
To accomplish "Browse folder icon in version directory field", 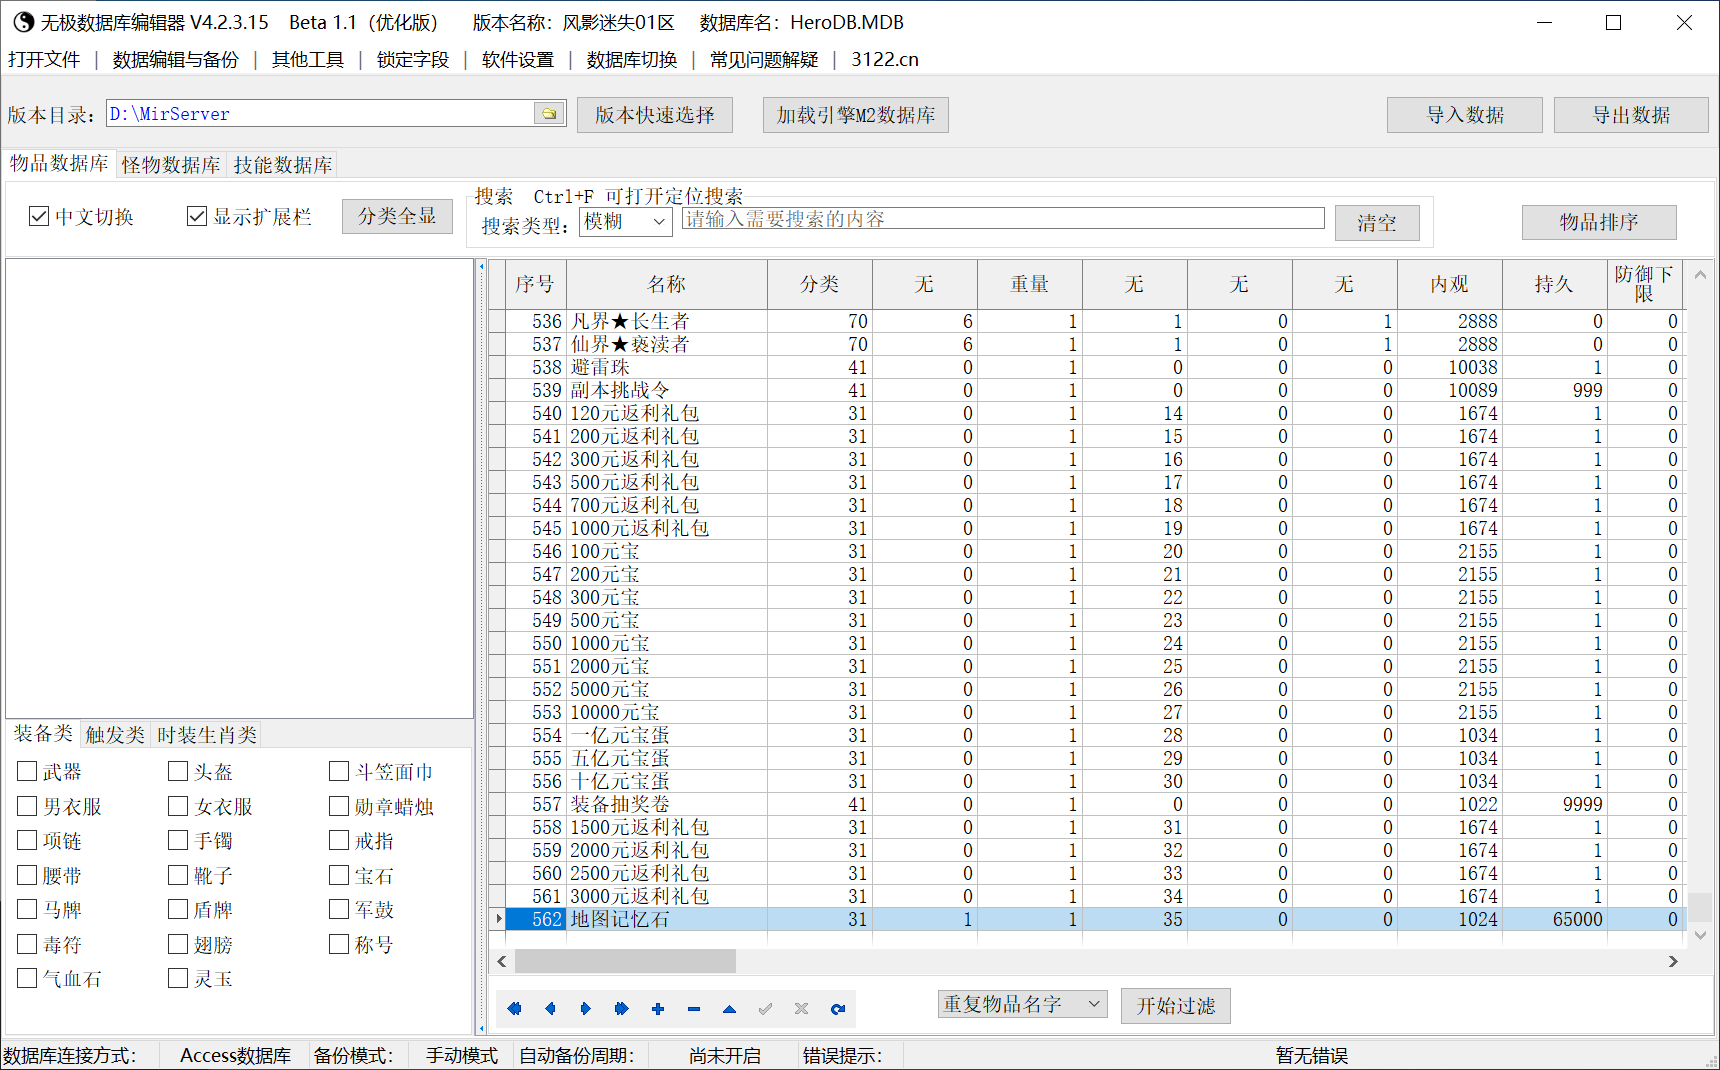I will click(x=549, y=114).
